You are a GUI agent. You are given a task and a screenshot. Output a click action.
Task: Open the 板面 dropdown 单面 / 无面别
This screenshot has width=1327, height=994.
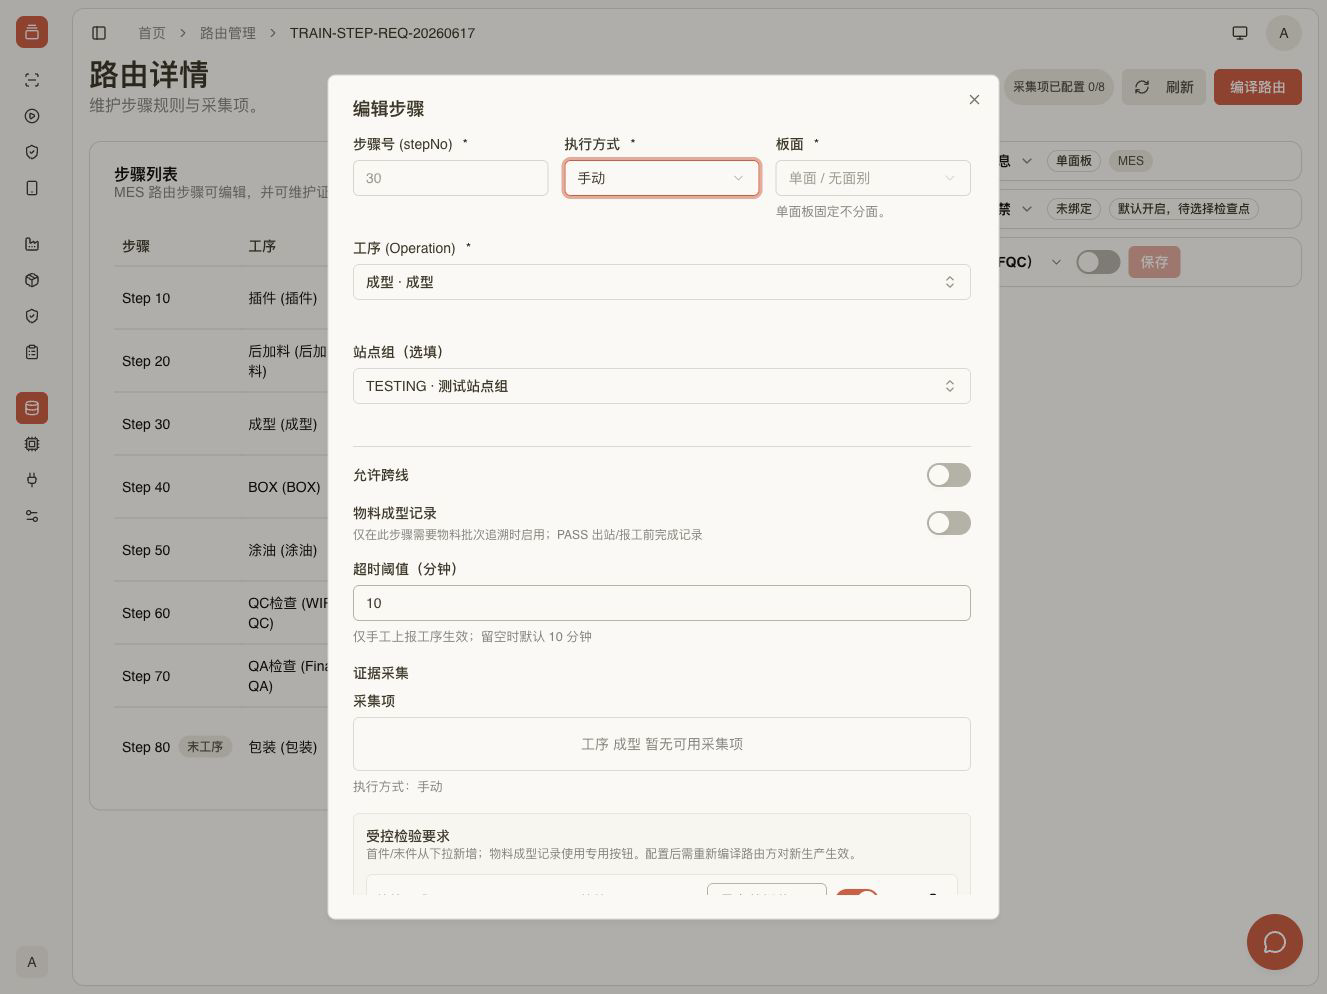click(873, 178)
